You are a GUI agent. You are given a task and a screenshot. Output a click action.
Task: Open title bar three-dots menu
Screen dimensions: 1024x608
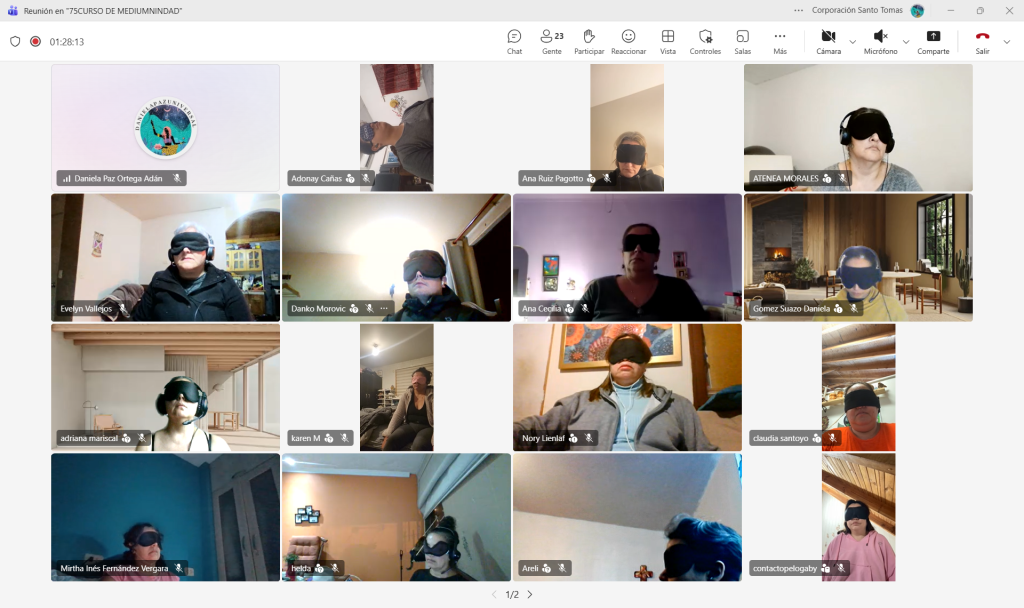coord(798,10)
